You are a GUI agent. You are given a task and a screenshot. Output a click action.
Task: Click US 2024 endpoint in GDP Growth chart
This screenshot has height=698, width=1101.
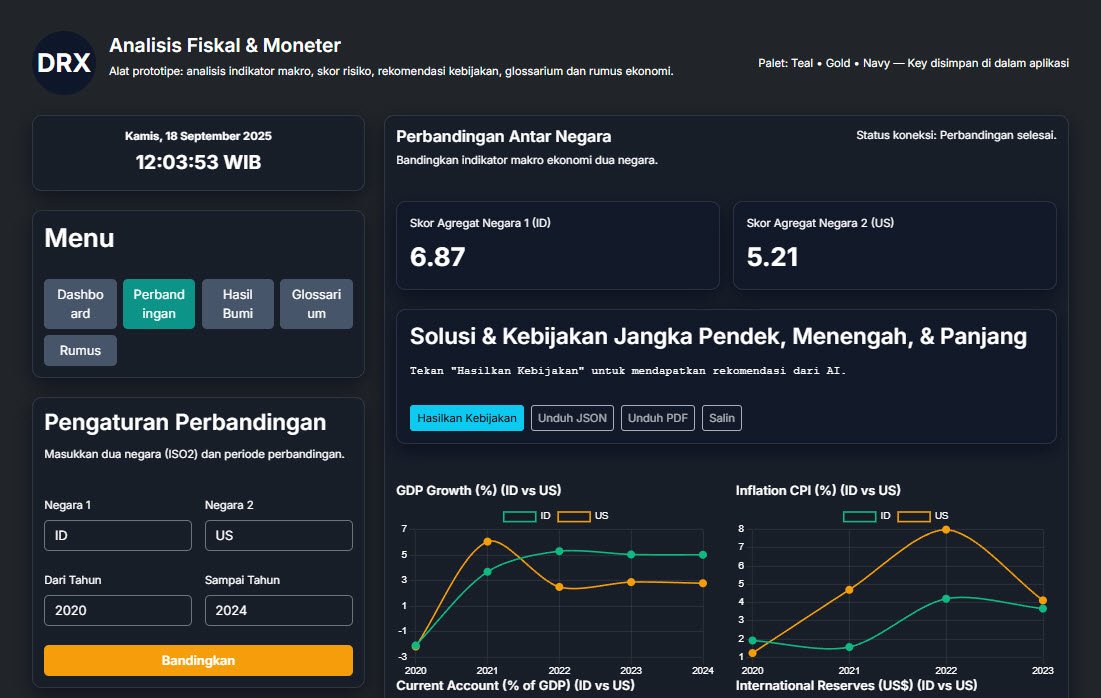click(703, 583)
